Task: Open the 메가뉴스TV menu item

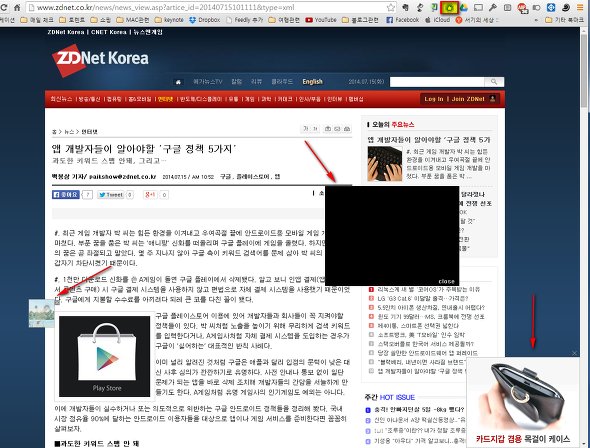Action: (207, 82)
